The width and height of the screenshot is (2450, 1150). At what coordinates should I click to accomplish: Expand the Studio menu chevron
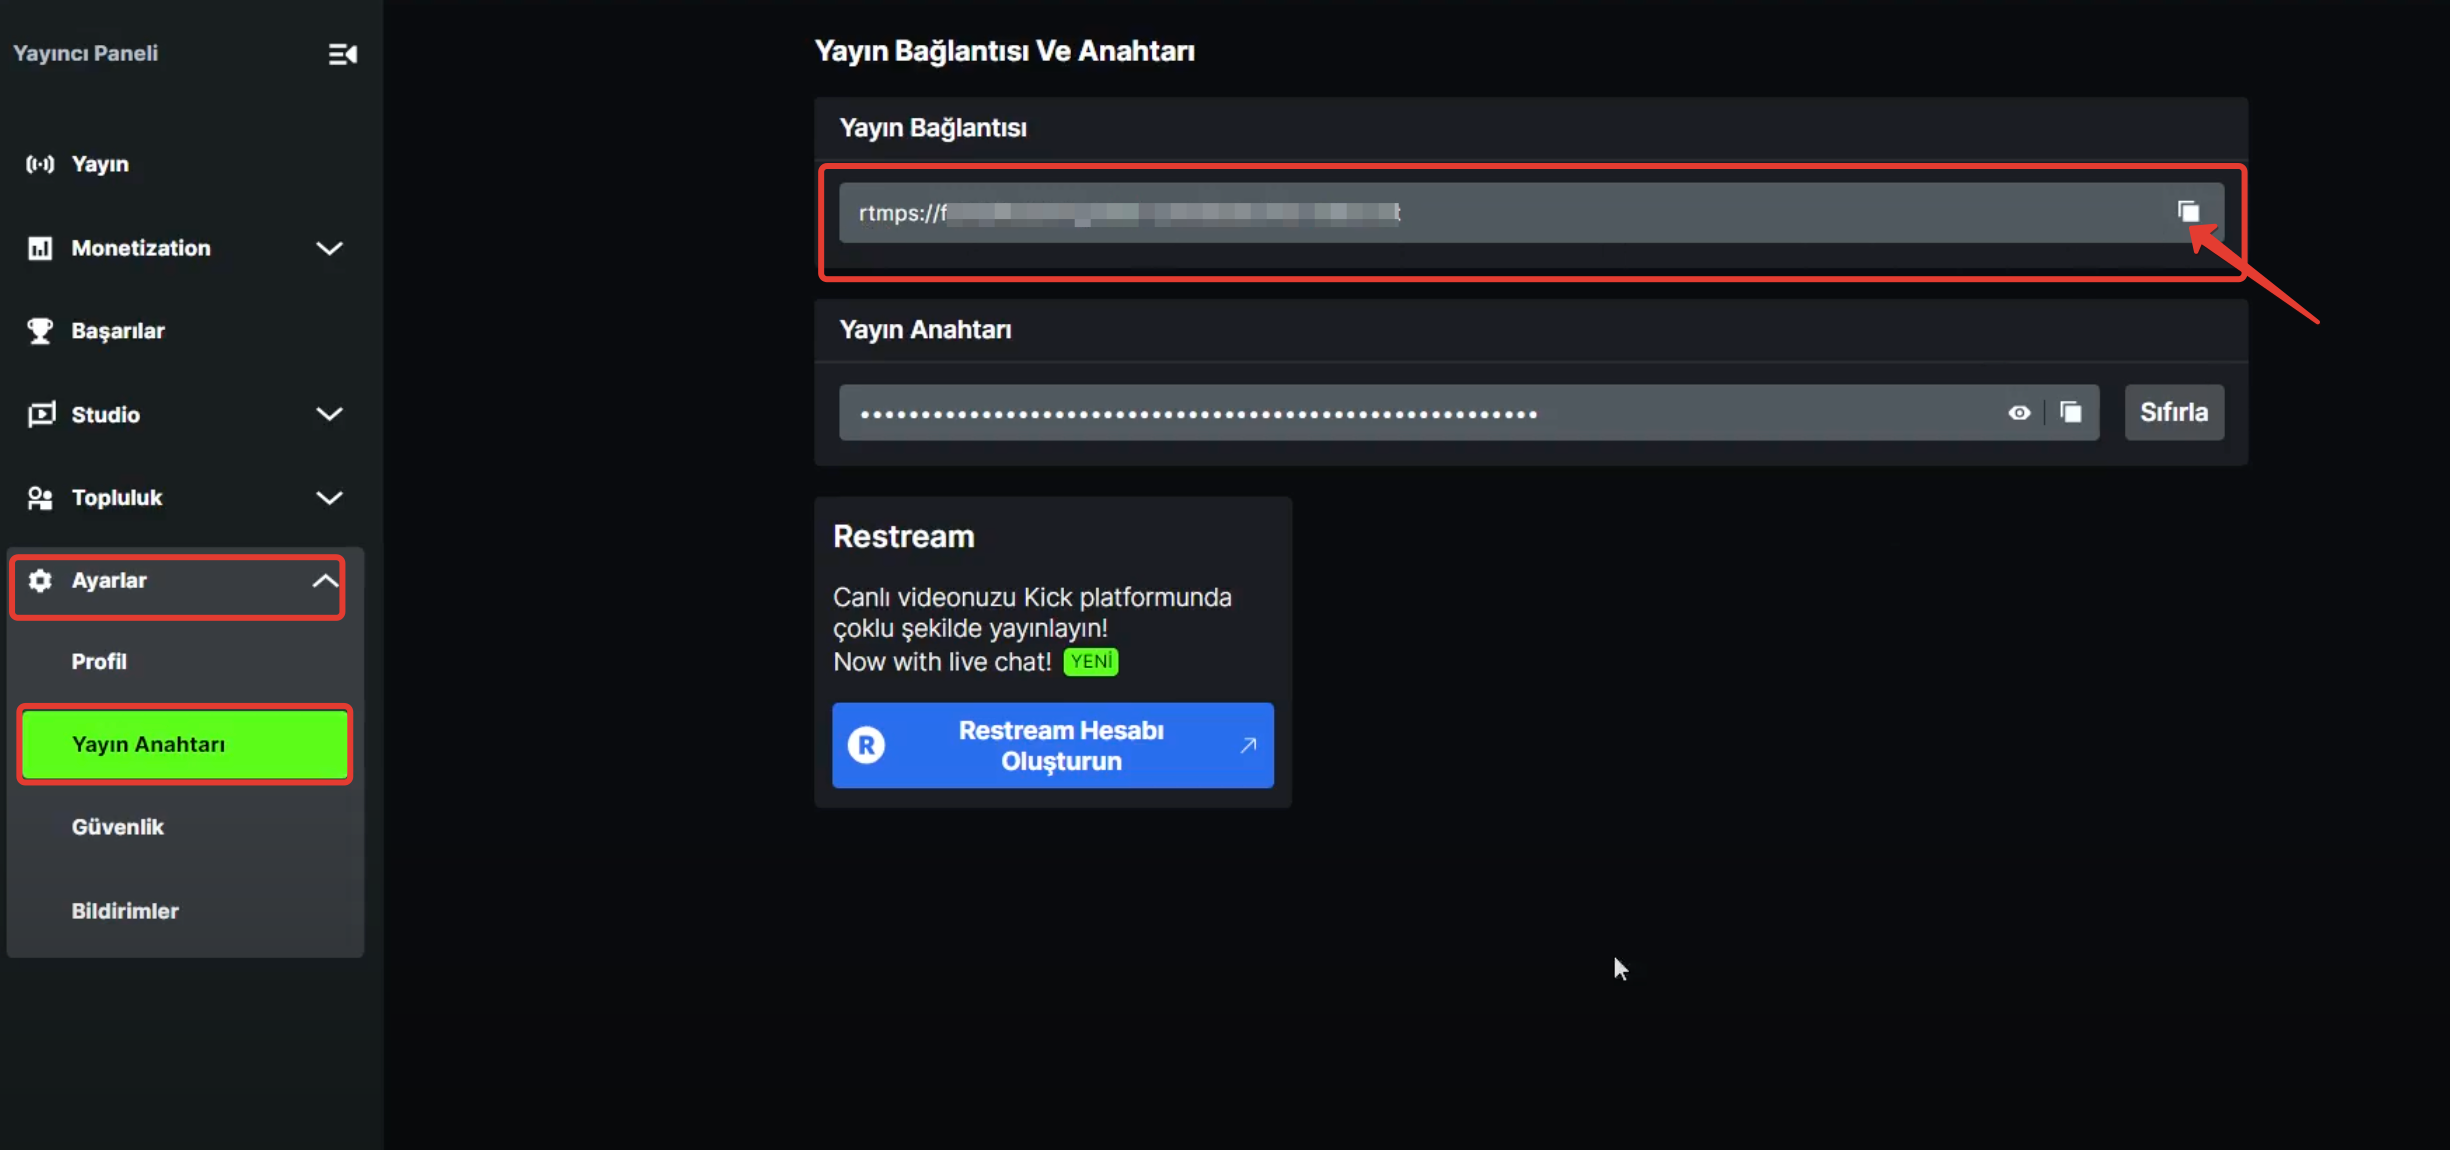329,414
